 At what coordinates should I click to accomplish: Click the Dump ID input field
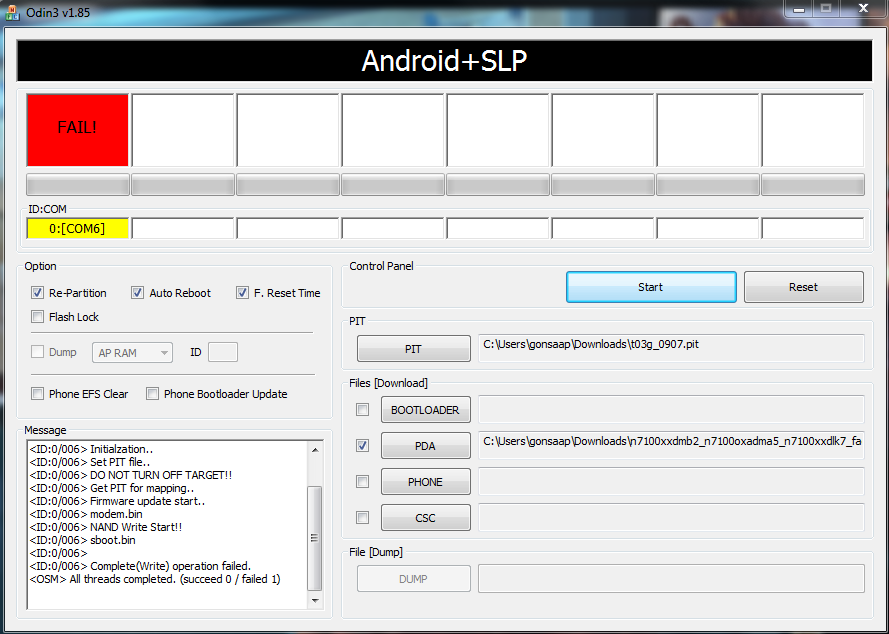coord(223,352)
